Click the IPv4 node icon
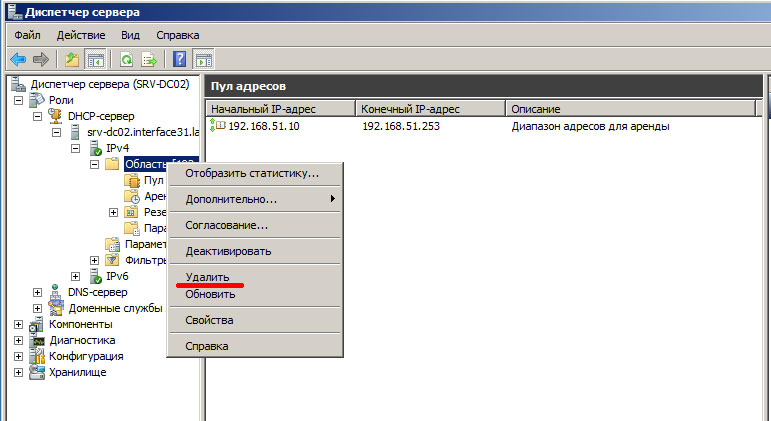The image size is (771, 421). click(x=95, y=148)
